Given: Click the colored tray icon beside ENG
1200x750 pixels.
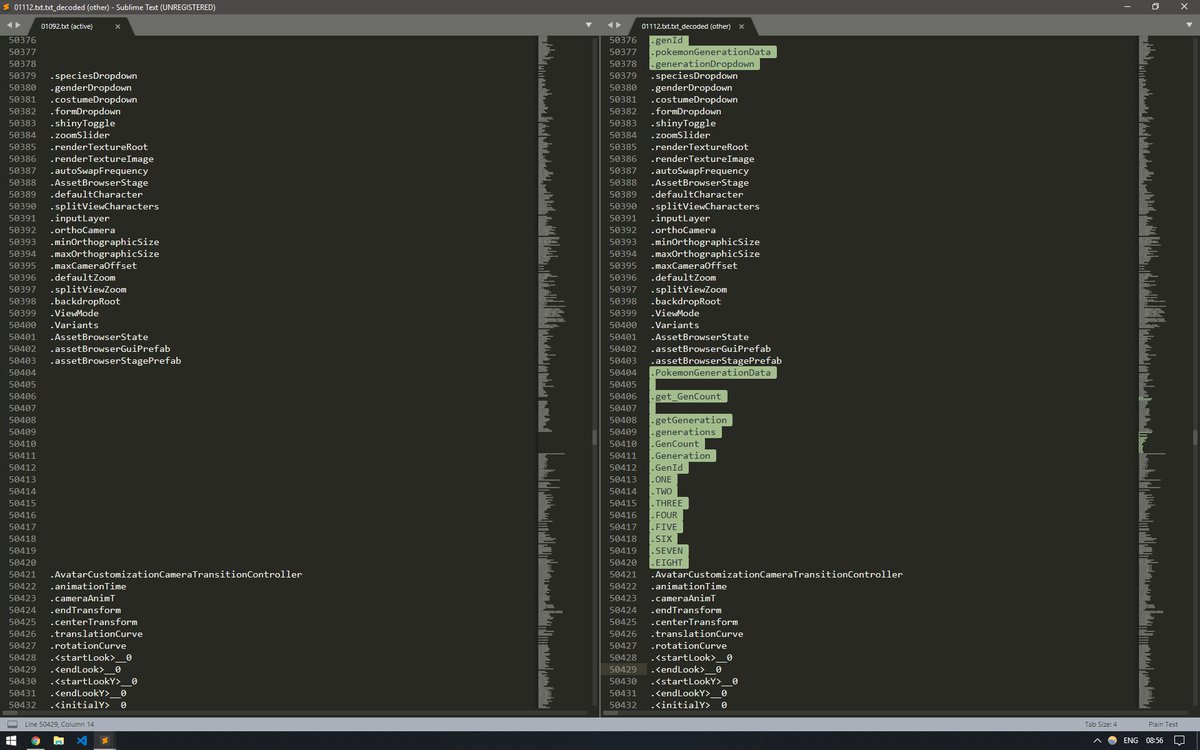Looking at the screenshot, I should pyautogui.click(x=1112, y=740).
